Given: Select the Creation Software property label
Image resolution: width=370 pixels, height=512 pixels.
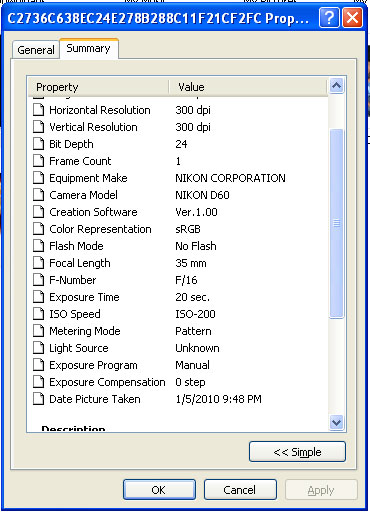Looking at the screenshot, I should [93, 212].
